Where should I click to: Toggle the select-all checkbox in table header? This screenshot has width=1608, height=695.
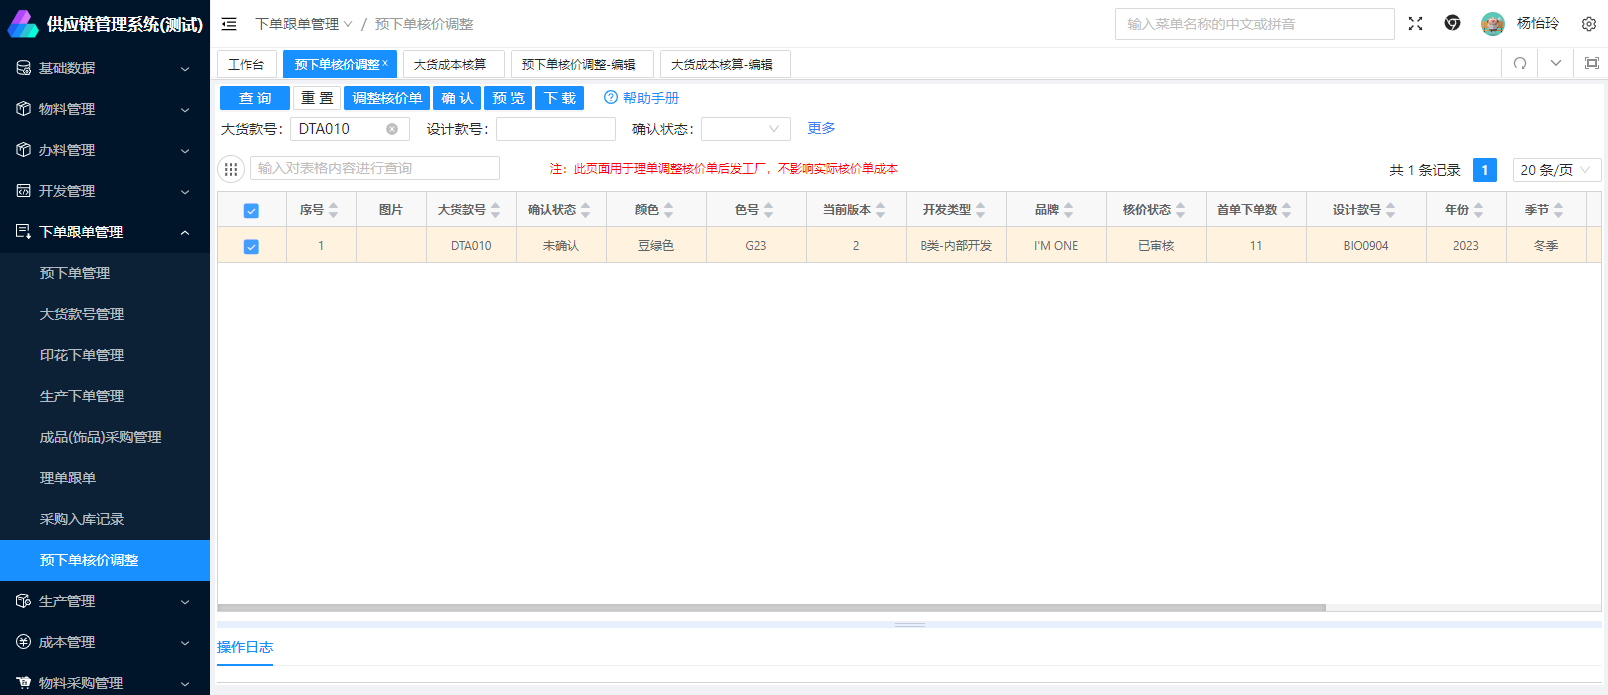tap(251, 211)
